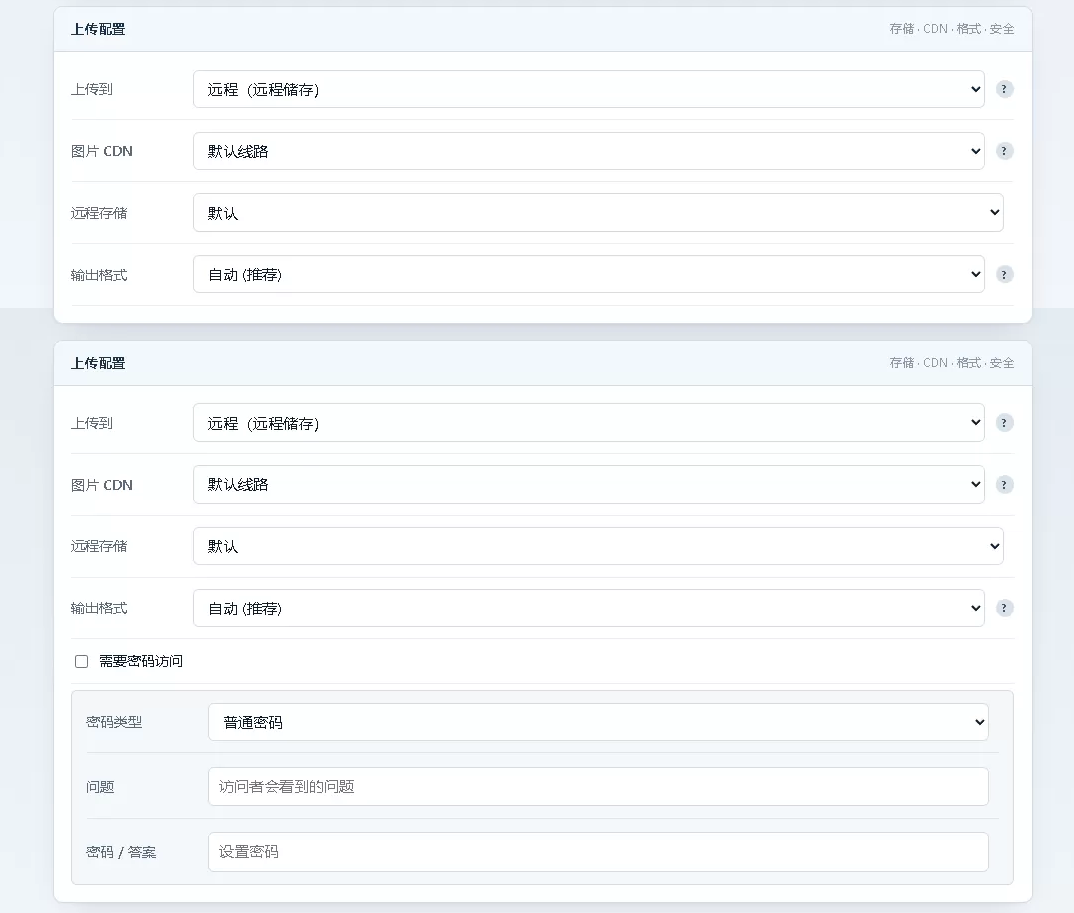Viewport: 1074px width, 913px height.
Task: Open first panel's 上传到 dropdown
Action: click(x=588, y=89)
